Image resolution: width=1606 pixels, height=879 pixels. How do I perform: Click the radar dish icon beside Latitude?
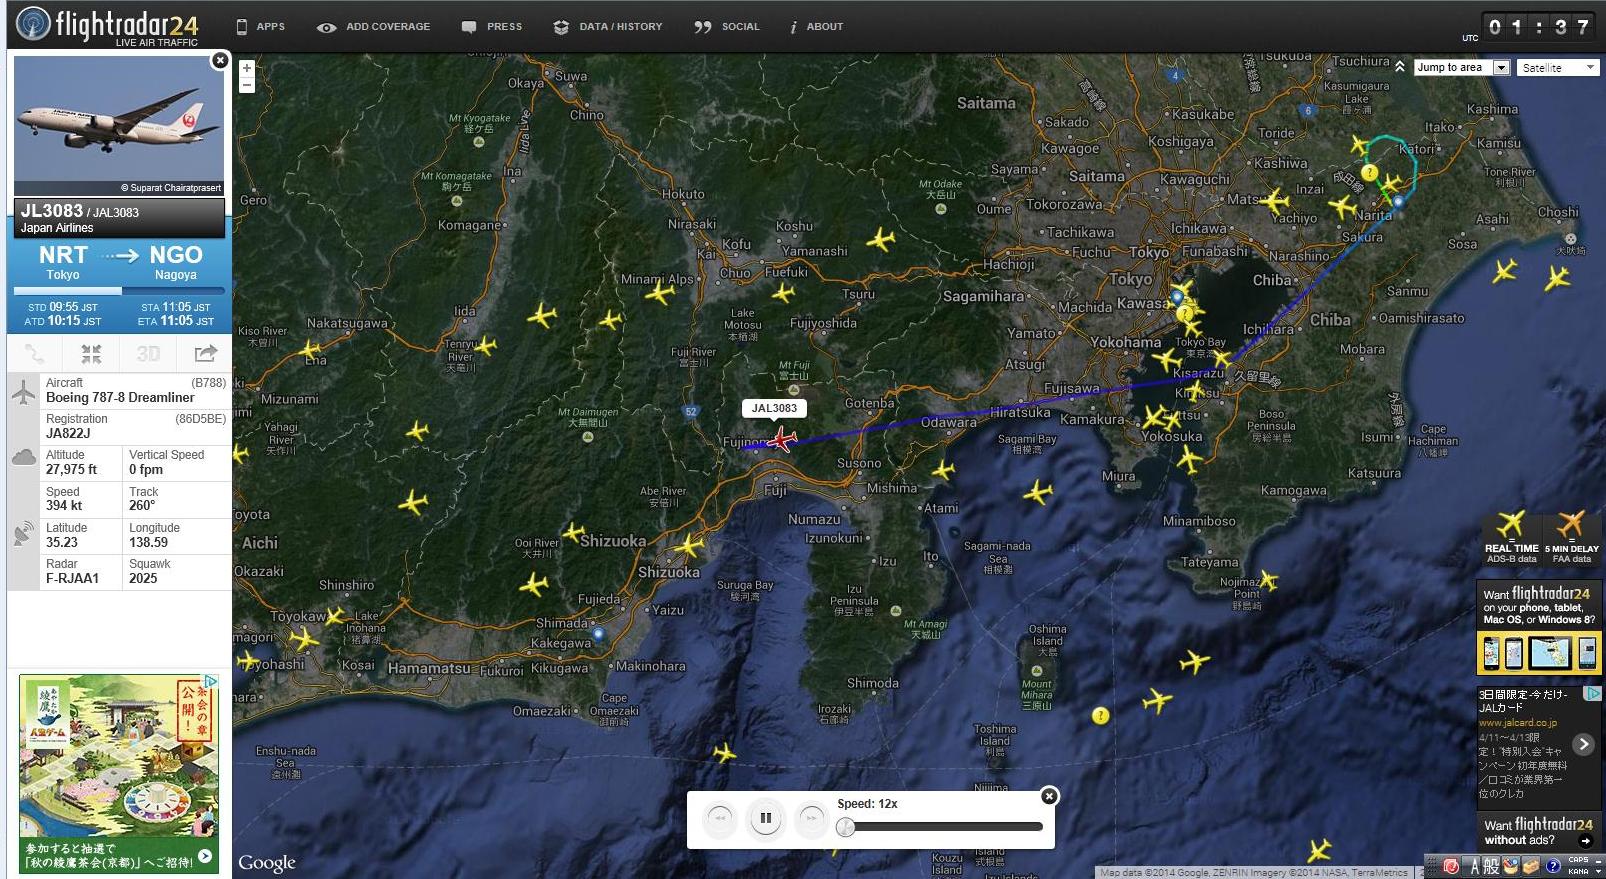[23, 535]
